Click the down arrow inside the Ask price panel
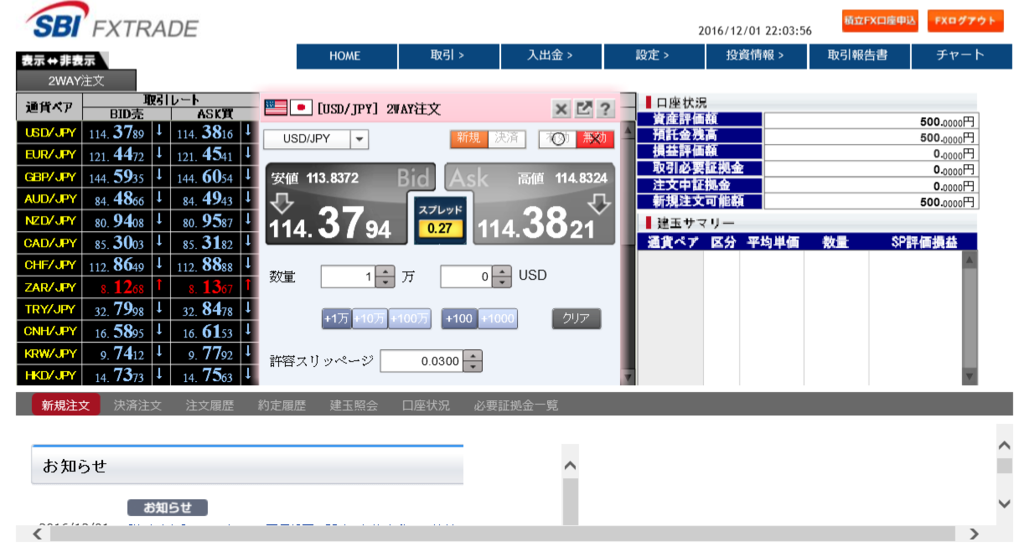 [x=598, y=204]
